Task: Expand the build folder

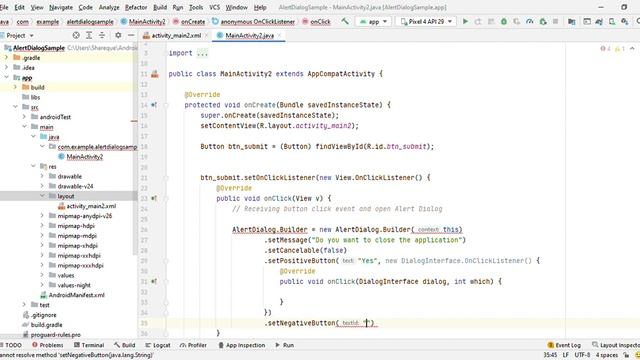Action: point(16,87)
